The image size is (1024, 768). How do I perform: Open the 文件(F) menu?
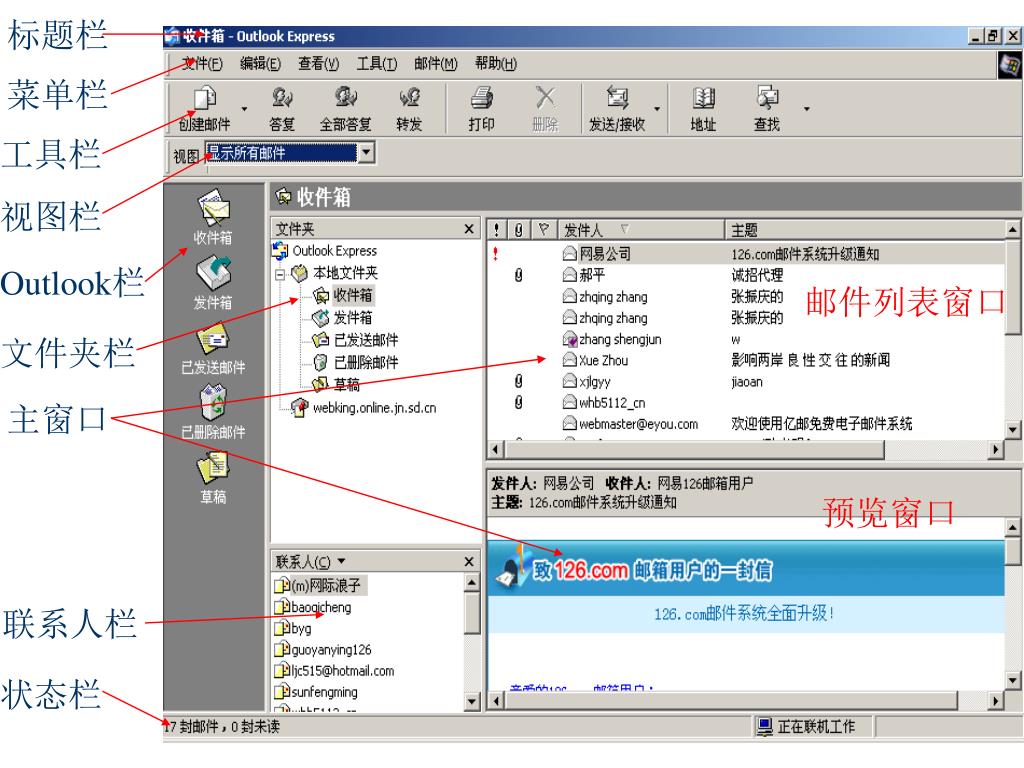202,64
